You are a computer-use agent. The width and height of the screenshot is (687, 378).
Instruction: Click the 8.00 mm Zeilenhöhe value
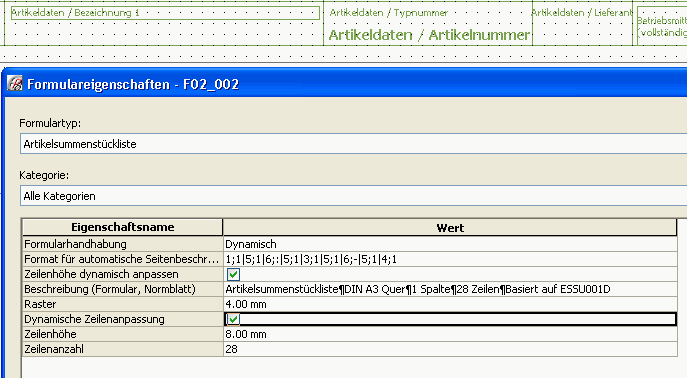450,334
